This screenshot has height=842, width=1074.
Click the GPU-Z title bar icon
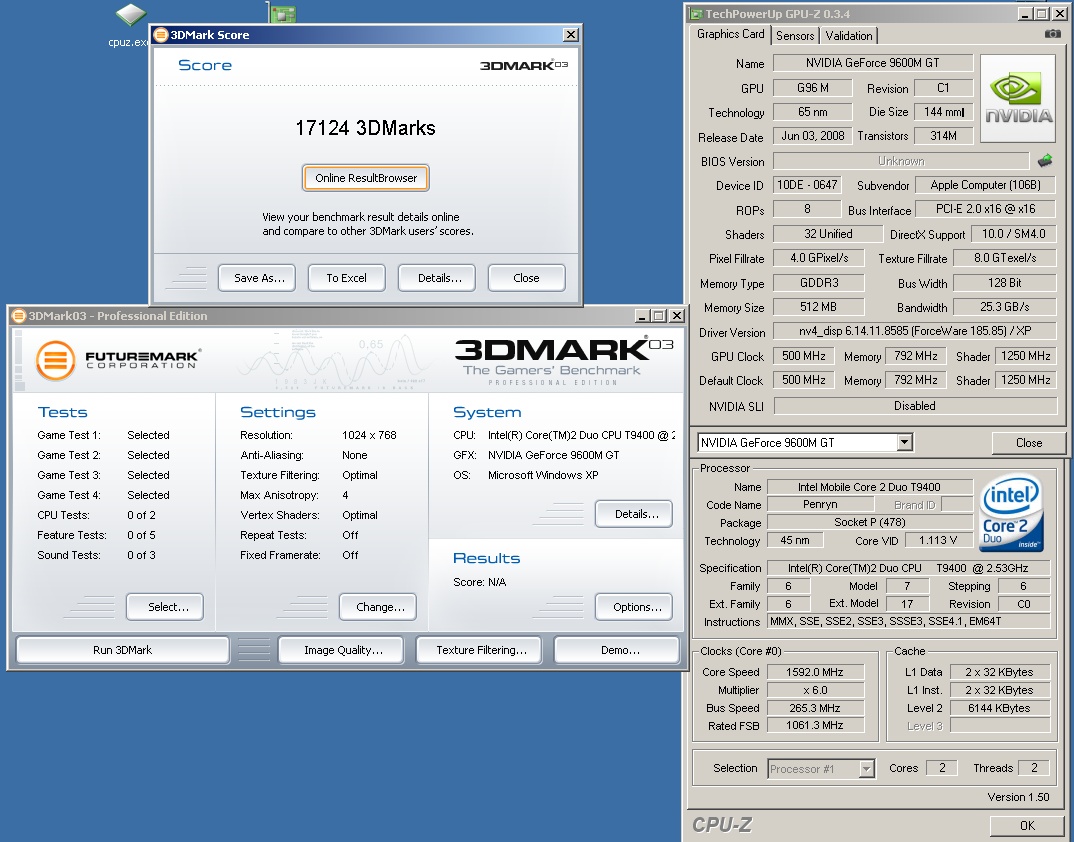pos(696,14)
